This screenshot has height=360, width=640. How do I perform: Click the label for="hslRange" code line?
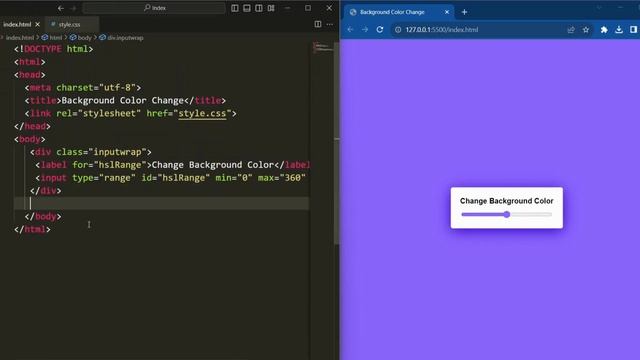[x=172, y=165]
